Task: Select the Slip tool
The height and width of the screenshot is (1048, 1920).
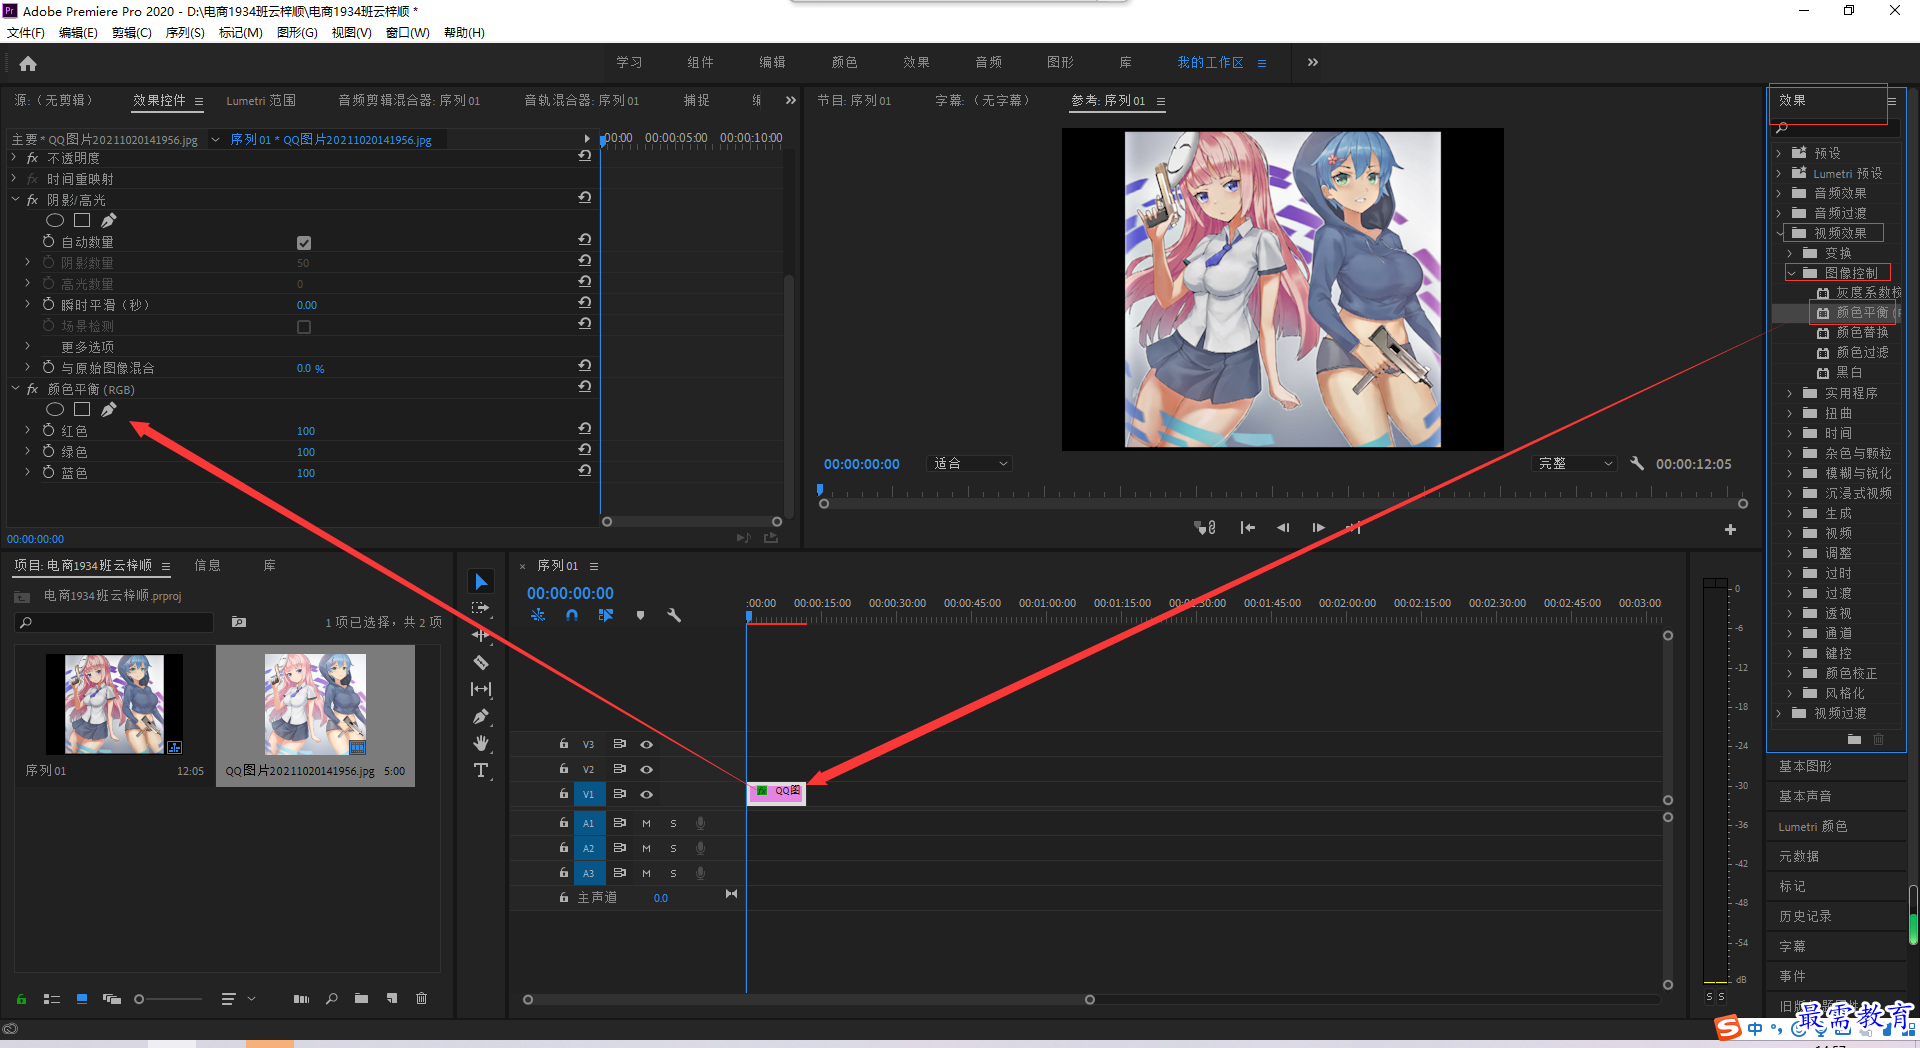Action: click(x=481, y=689)
